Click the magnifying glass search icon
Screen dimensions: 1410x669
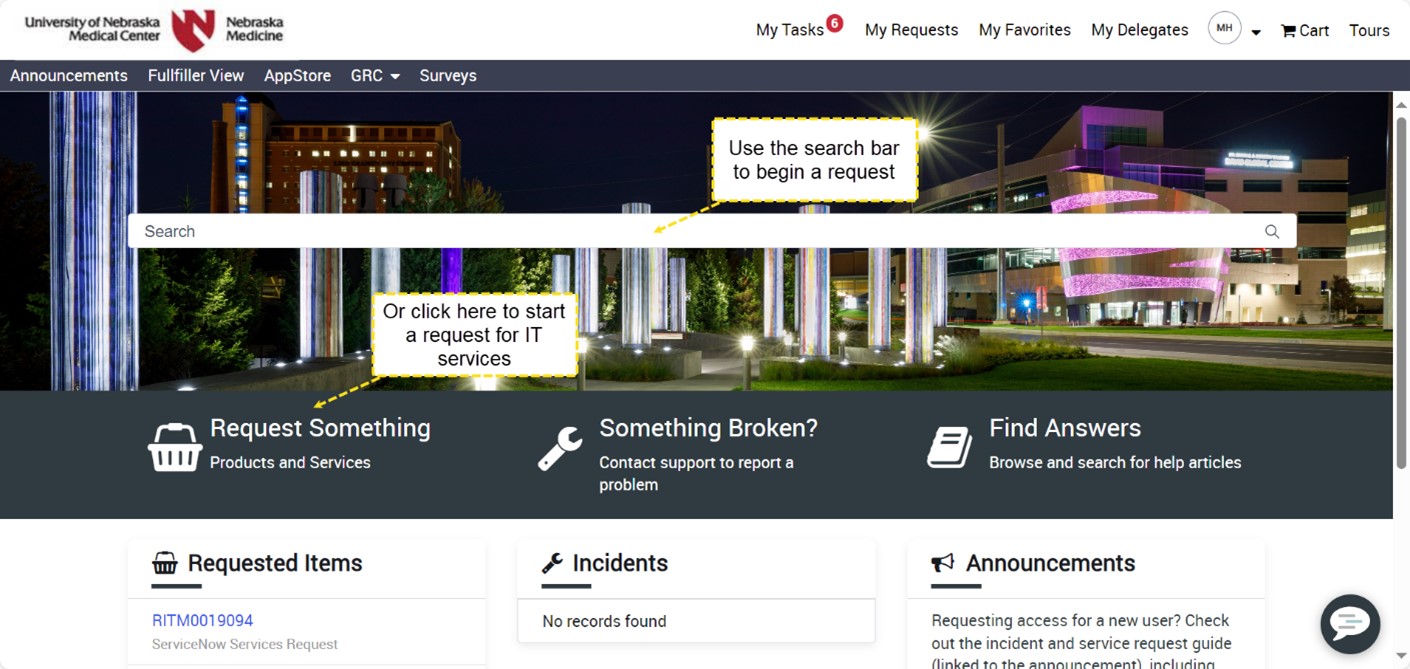coord(1271,231)
